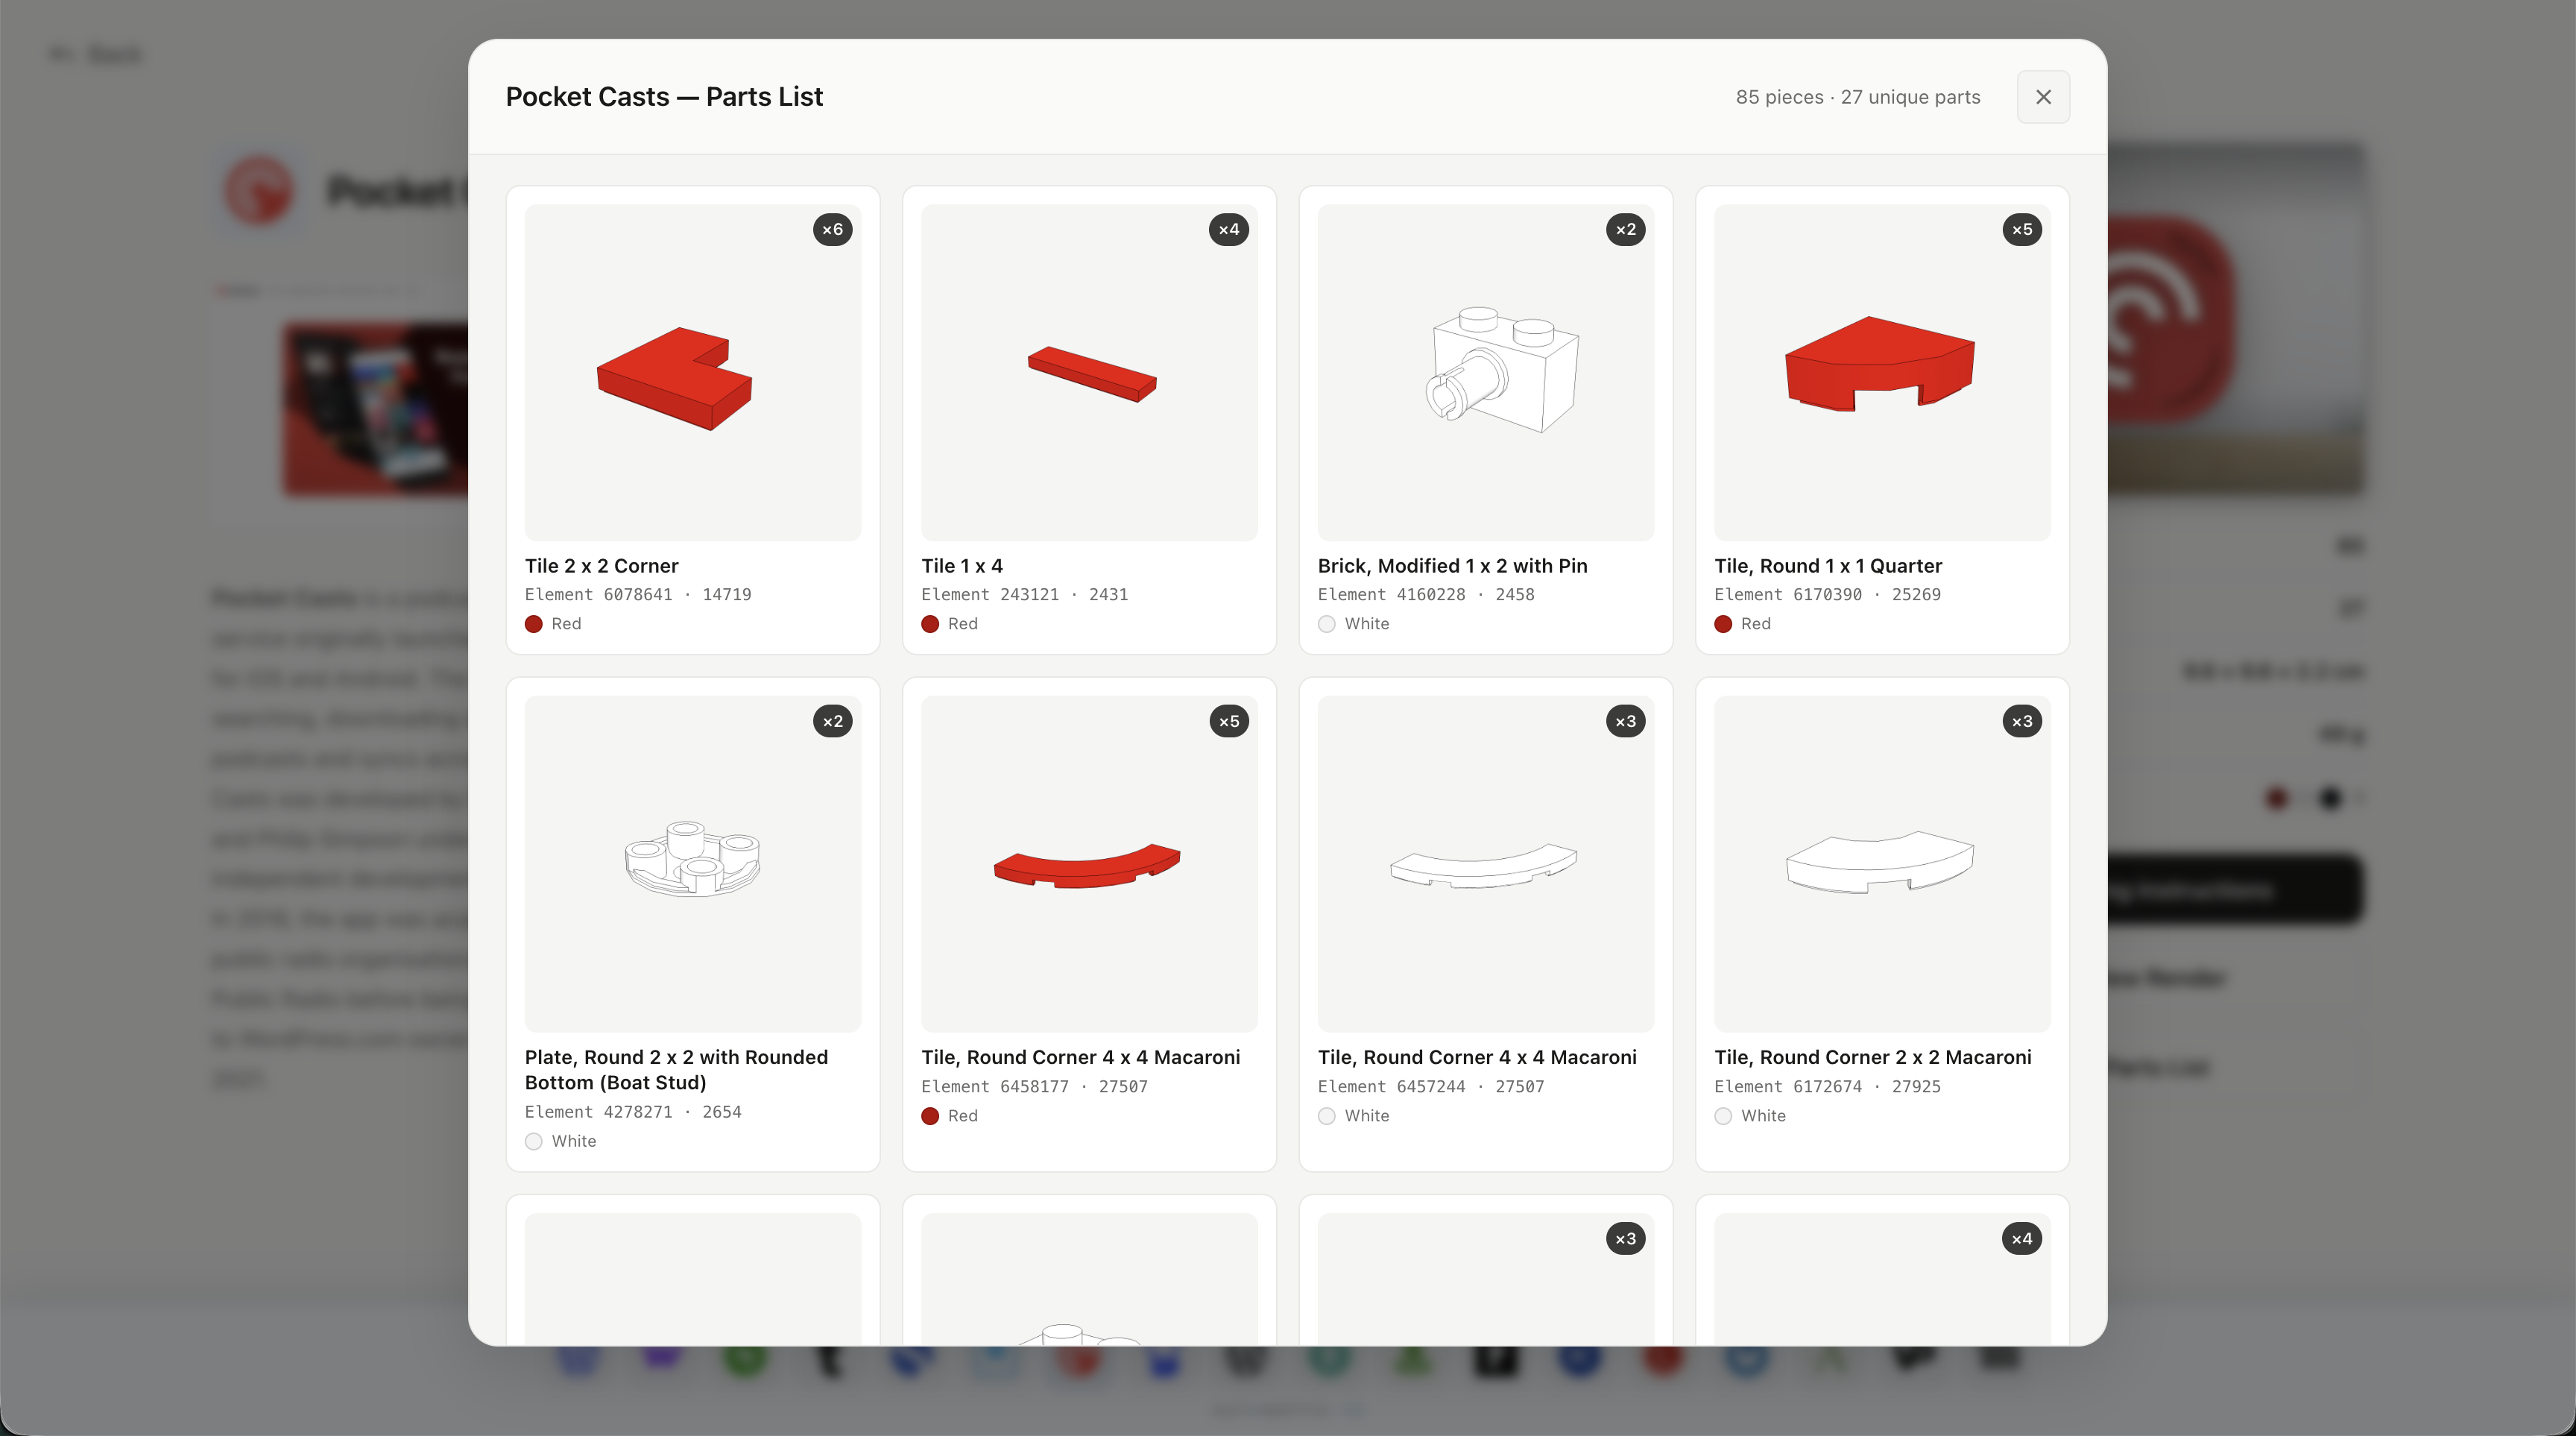Screen dimensions: 2576x1436
Task: Click the "Element 6458177 · 27507" text
Action: click(x=1035, y=1087)
